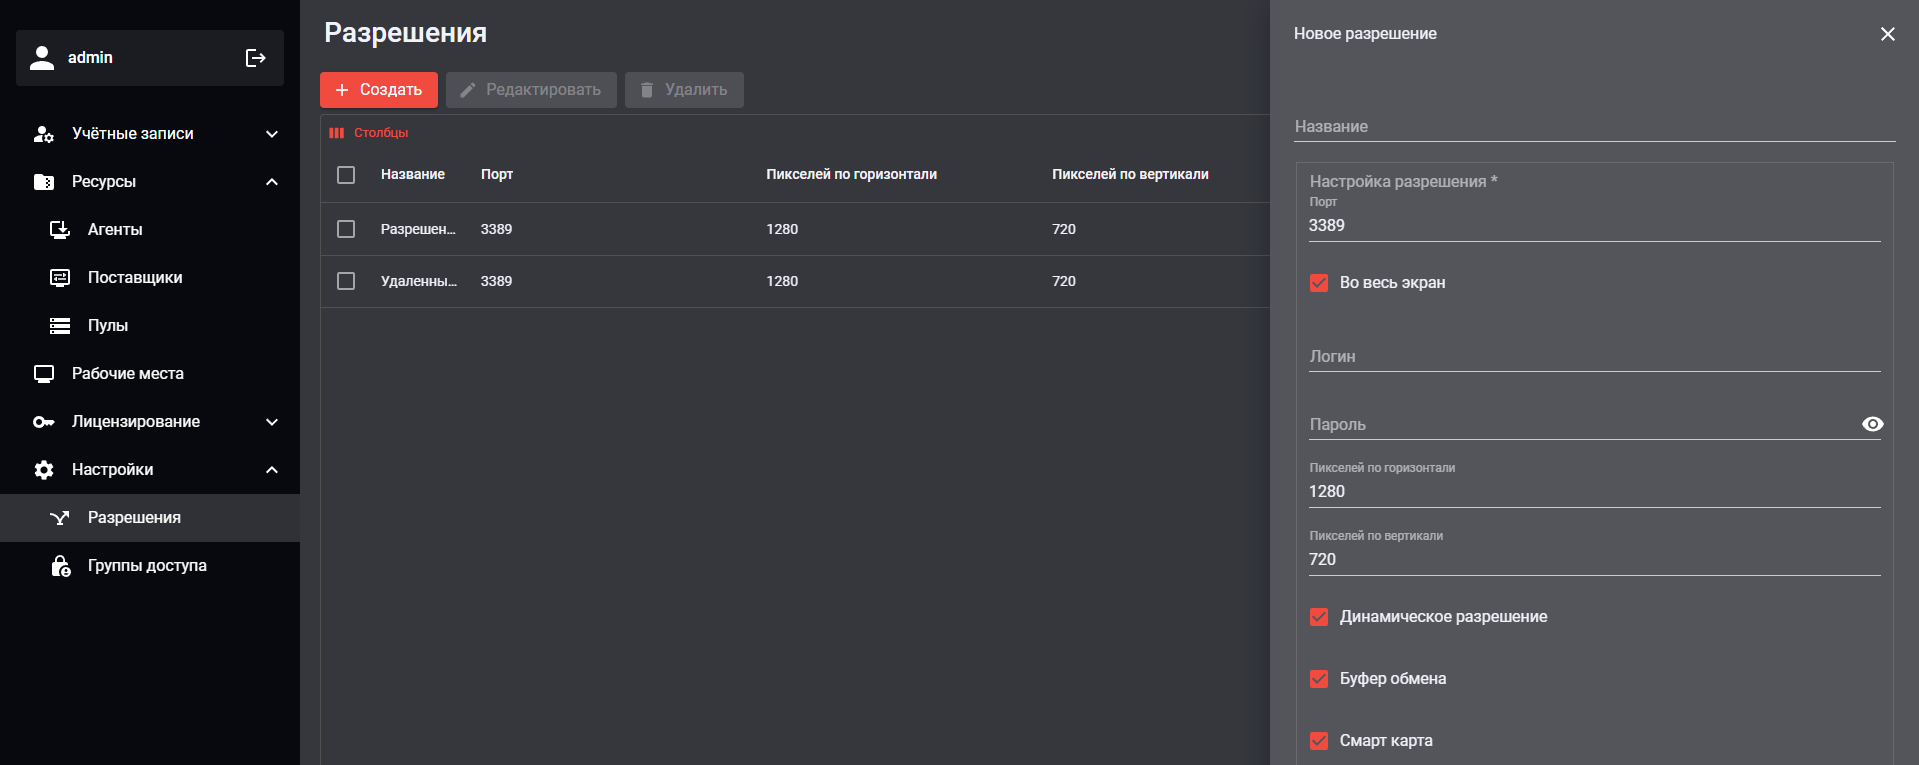Disable Динамическое разрешение checkbox
This screenshot has width=1919, height=765.
(x=1319, y=617)
